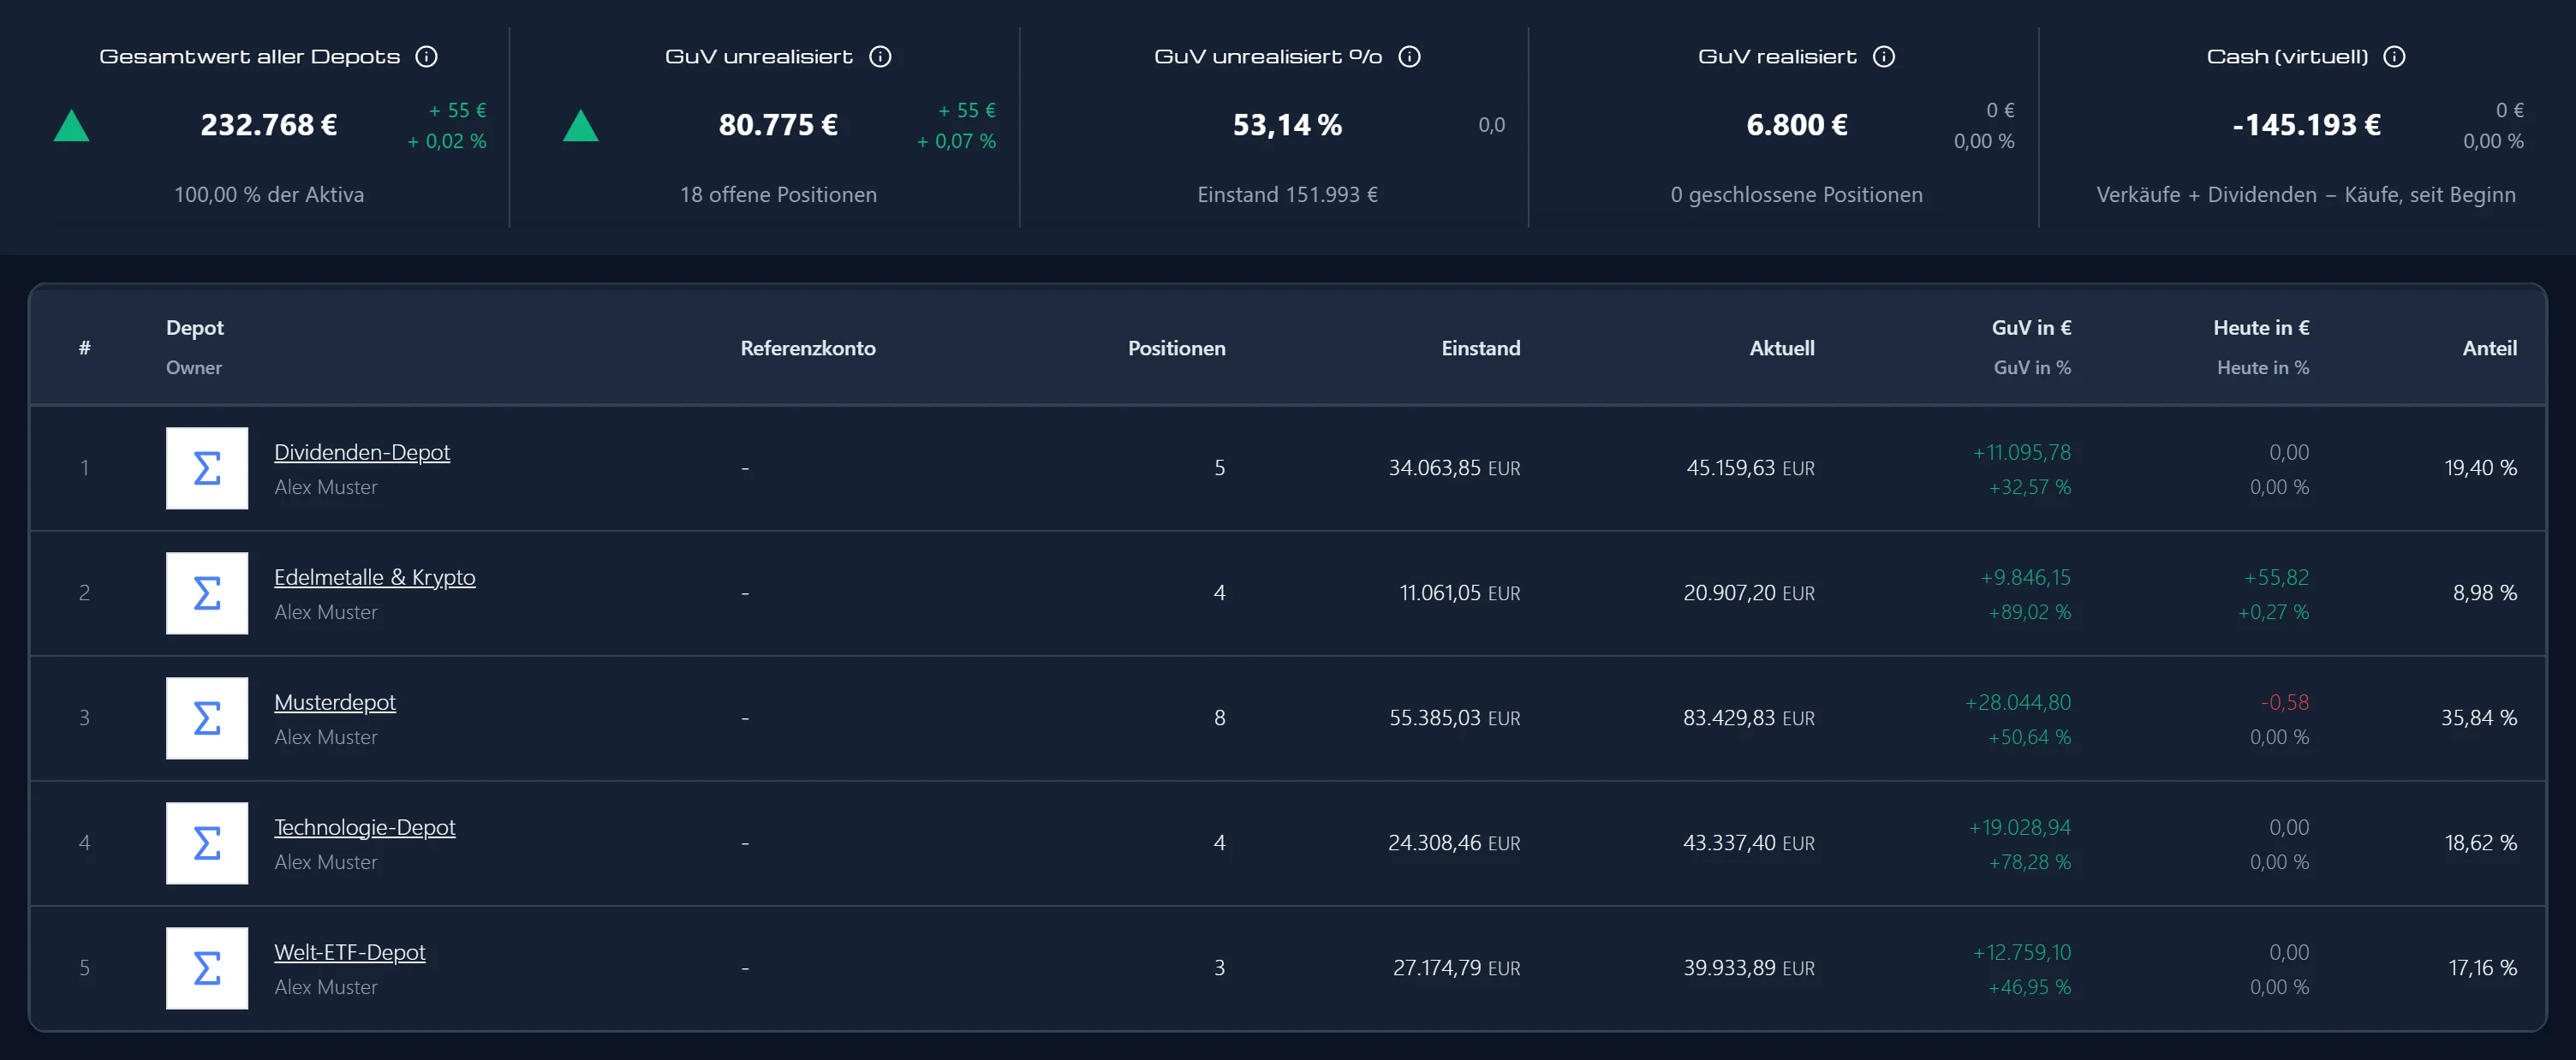Click 100,00 % der Aktiva text
2576x1060 pixels.
pyautogui.click(x=269, y=195)
